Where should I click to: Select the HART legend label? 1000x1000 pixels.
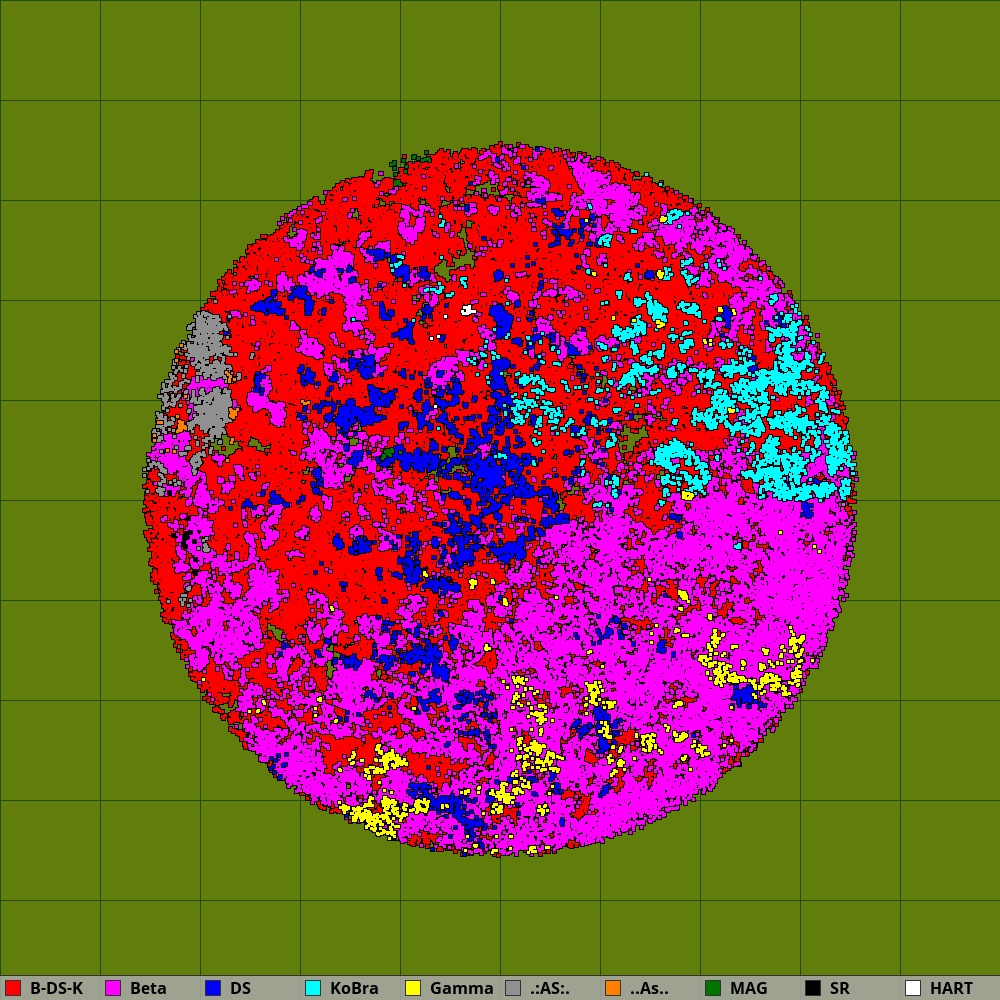click(x=952, y=989)
